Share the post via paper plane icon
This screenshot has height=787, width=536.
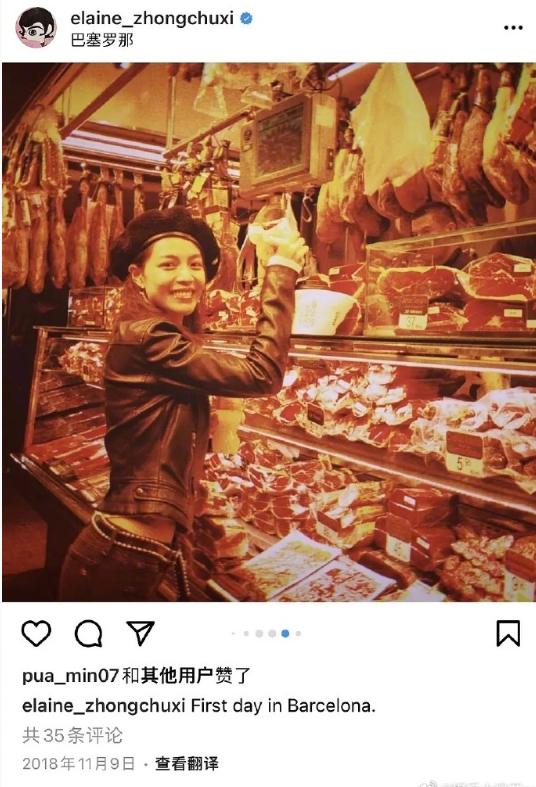[141, 633]
